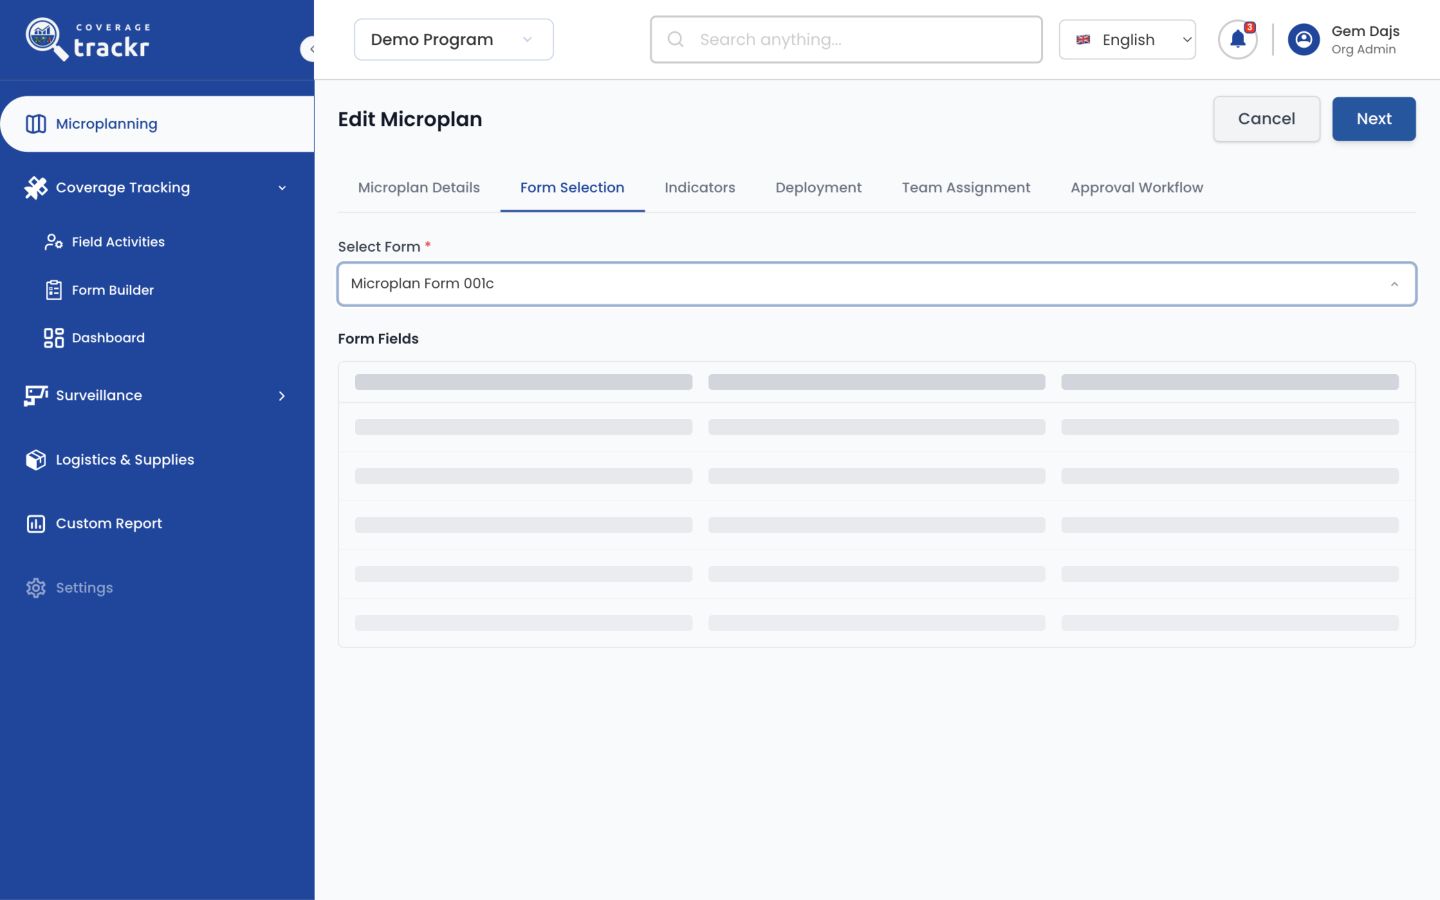Open the Demo Program dropdown
The width and height of the screenshot is (1440, 900).
pyautogui.click(x=454, y=40)
